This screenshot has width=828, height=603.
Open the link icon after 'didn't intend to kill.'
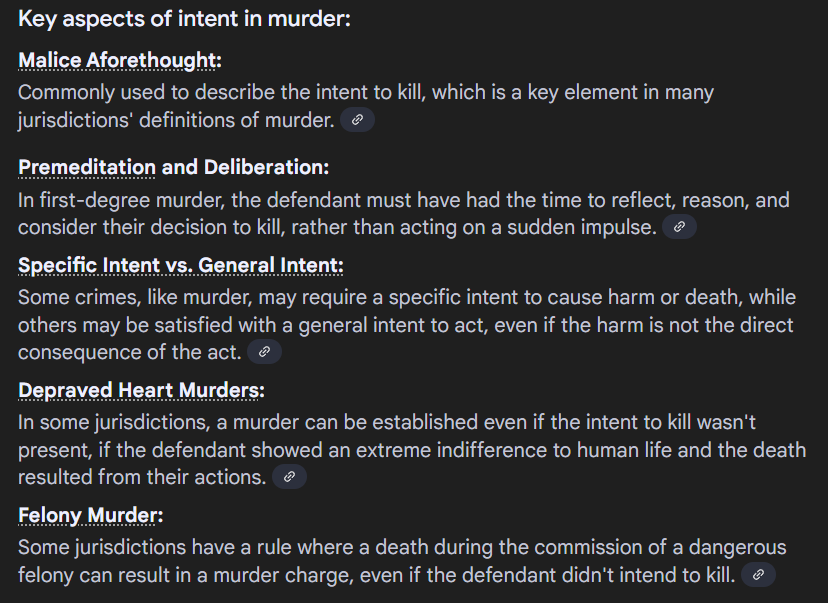point(758,574)
